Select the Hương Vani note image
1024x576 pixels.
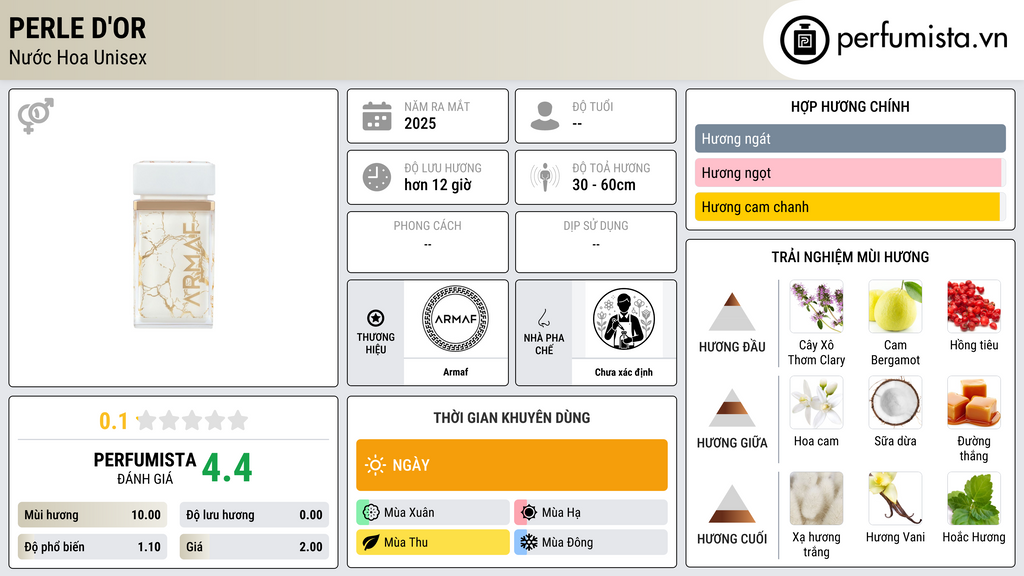point(895,498)
